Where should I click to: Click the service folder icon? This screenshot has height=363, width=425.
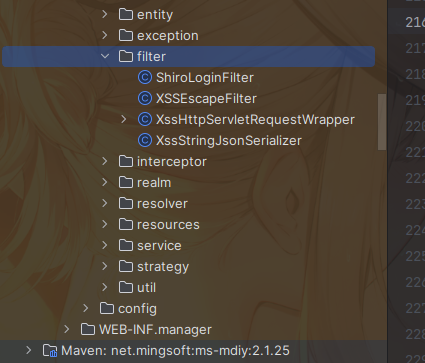point(126,245)
